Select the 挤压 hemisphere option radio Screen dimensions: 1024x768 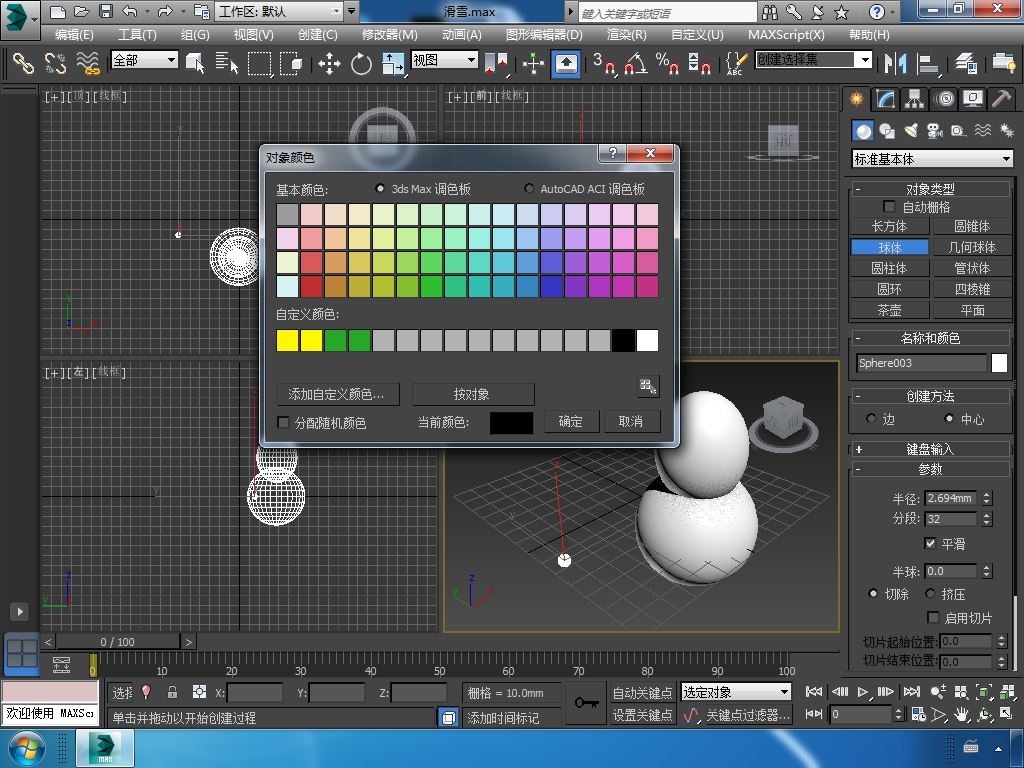coord(931,593)
